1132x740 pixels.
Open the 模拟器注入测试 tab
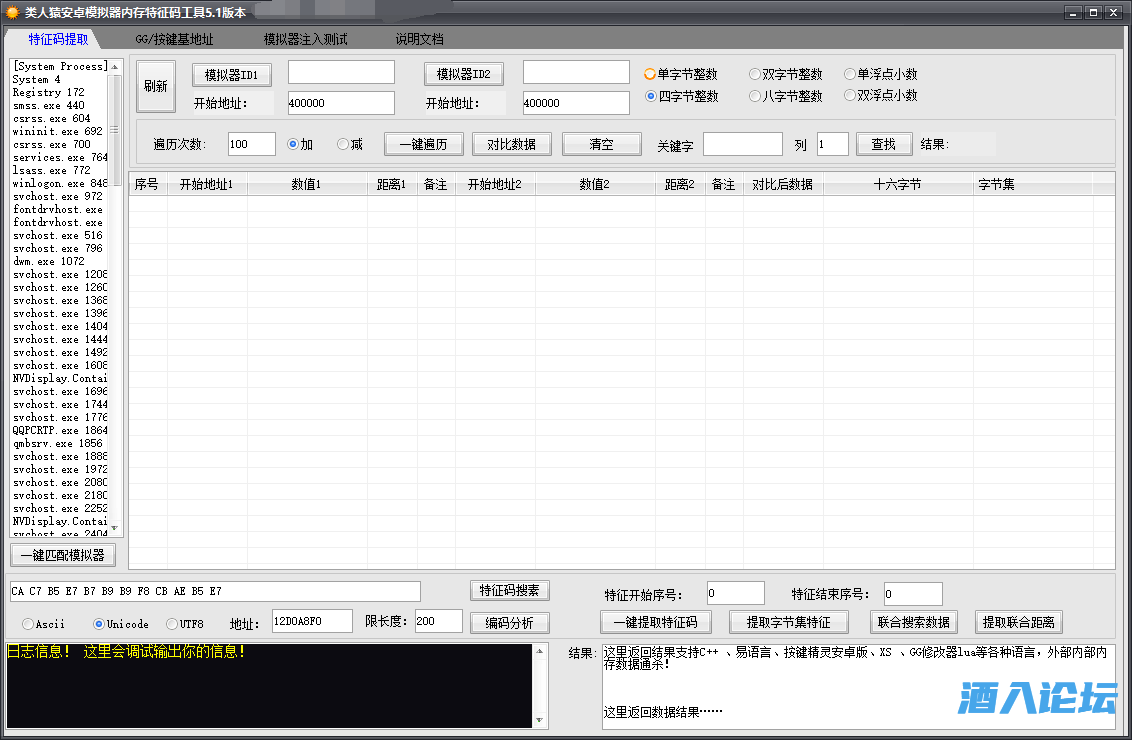tap(305, 40)
